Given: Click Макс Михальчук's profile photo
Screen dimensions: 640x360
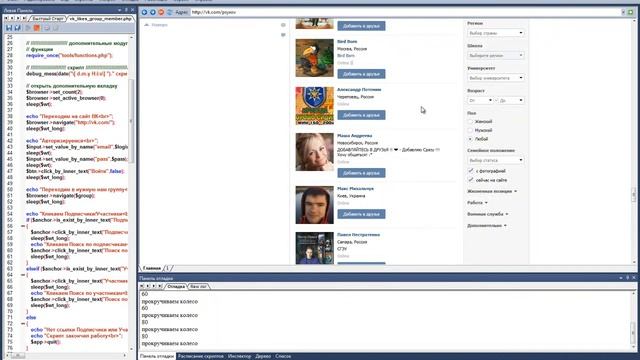Looking at the screenshot, I should 314,205.
